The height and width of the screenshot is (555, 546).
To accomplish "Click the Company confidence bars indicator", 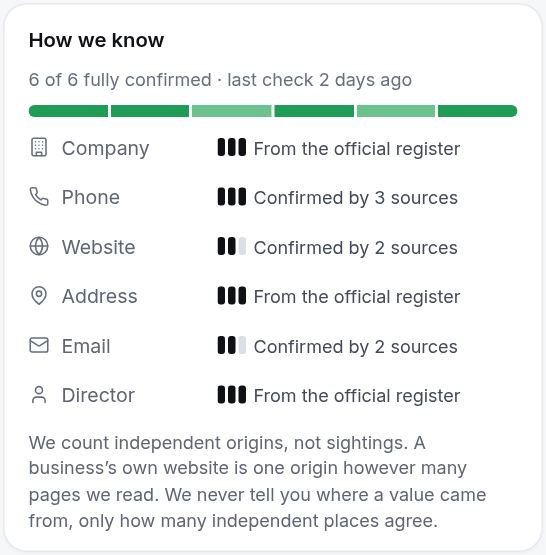I will 232,147.
